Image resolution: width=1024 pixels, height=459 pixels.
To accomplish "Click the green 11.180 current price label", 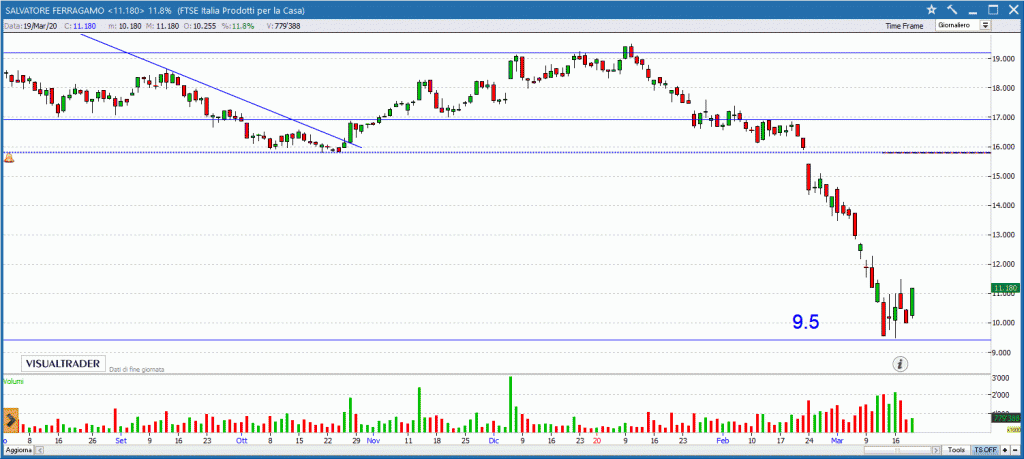I will coord(1006,288).
